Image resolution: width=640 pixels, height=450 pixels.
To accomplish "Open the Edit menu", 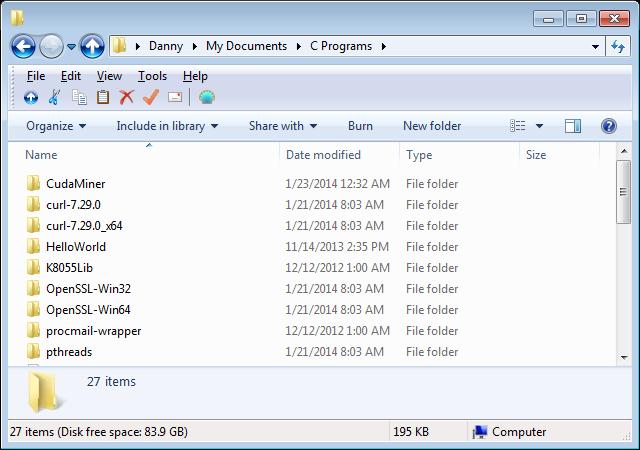I will pyautogui.click(x=71, y=76).
